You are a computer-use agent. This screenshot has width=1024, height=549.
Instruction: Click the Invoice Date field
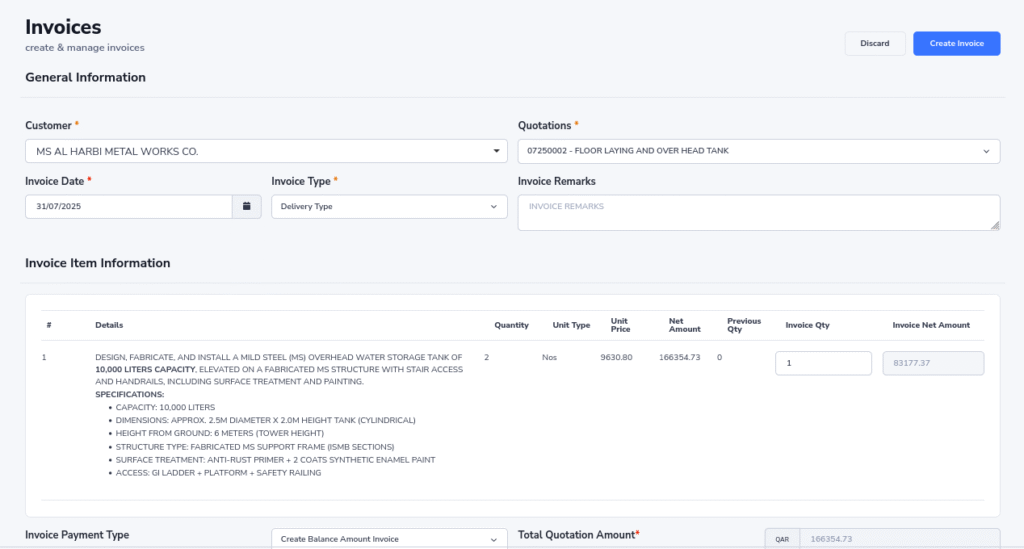coord(129,206)
